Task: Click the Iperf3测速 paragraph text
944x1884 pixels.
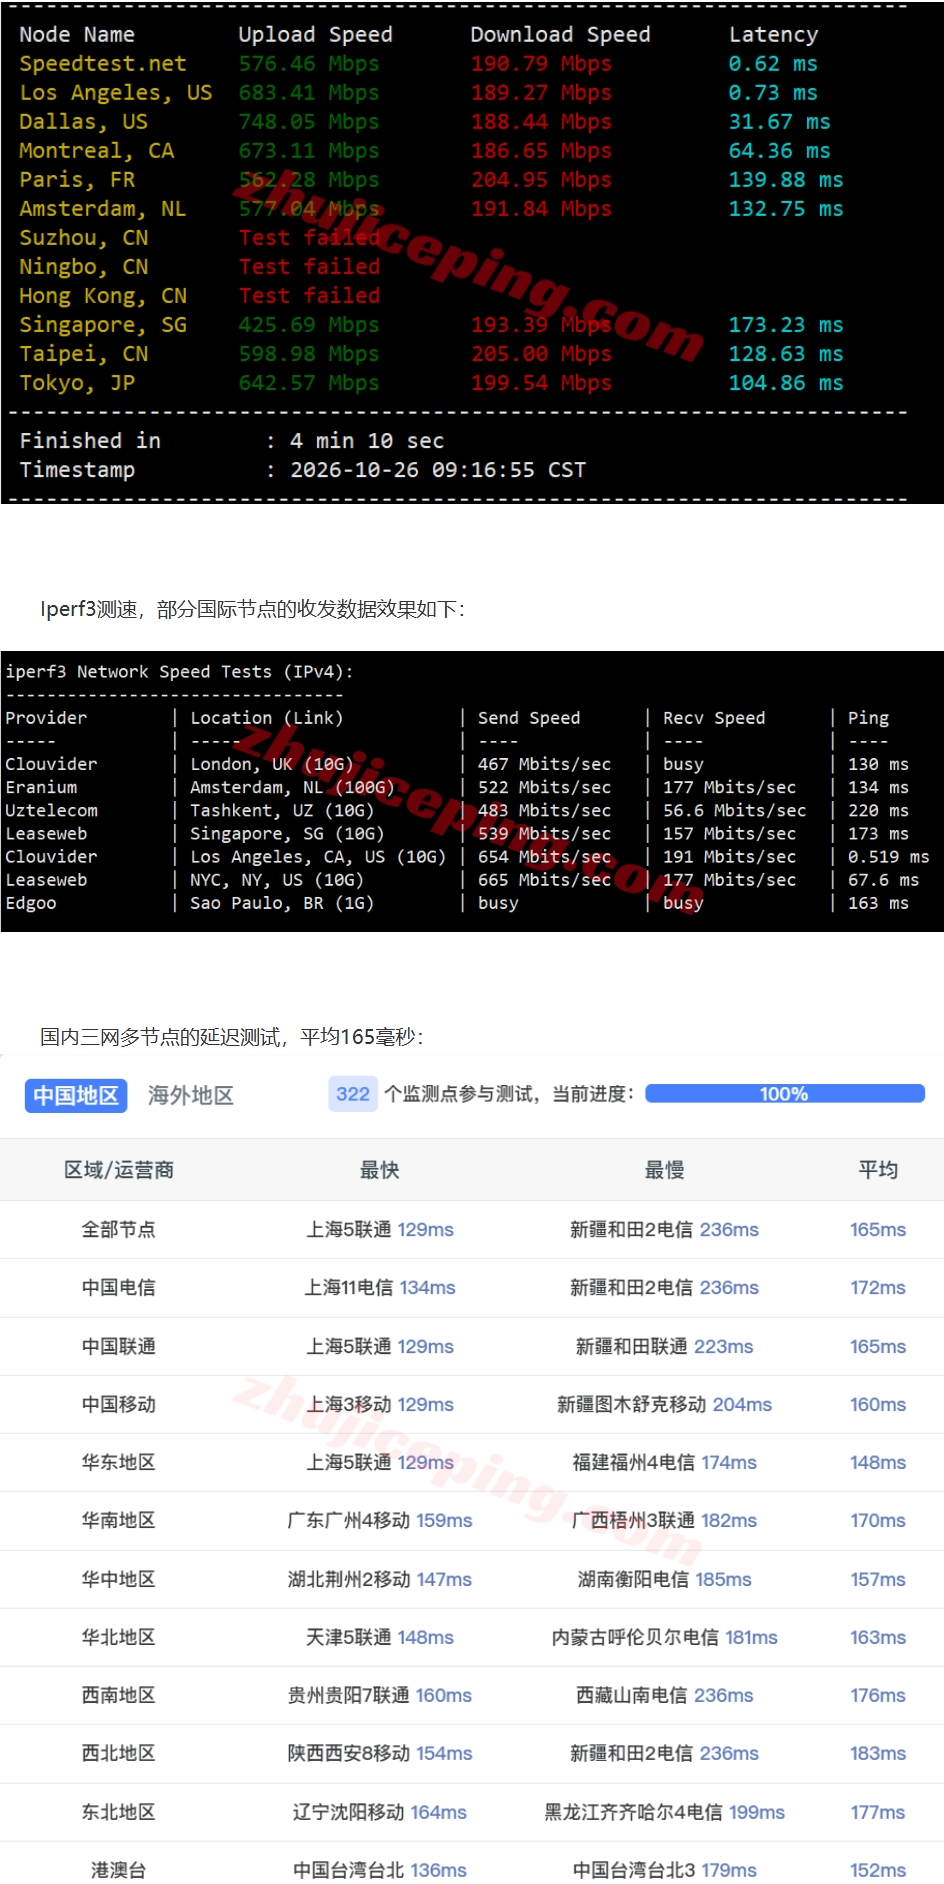Action: (253, 609)
